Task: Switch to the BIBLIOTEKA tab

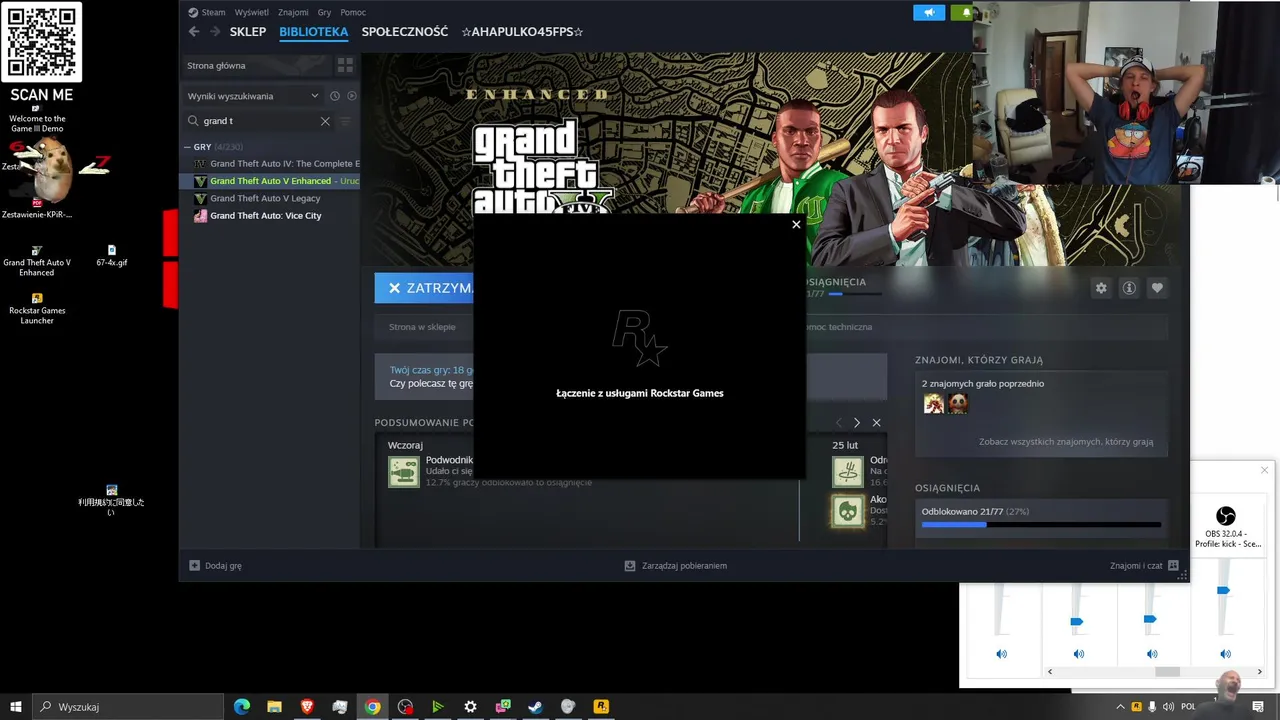Action: point(314,32)
